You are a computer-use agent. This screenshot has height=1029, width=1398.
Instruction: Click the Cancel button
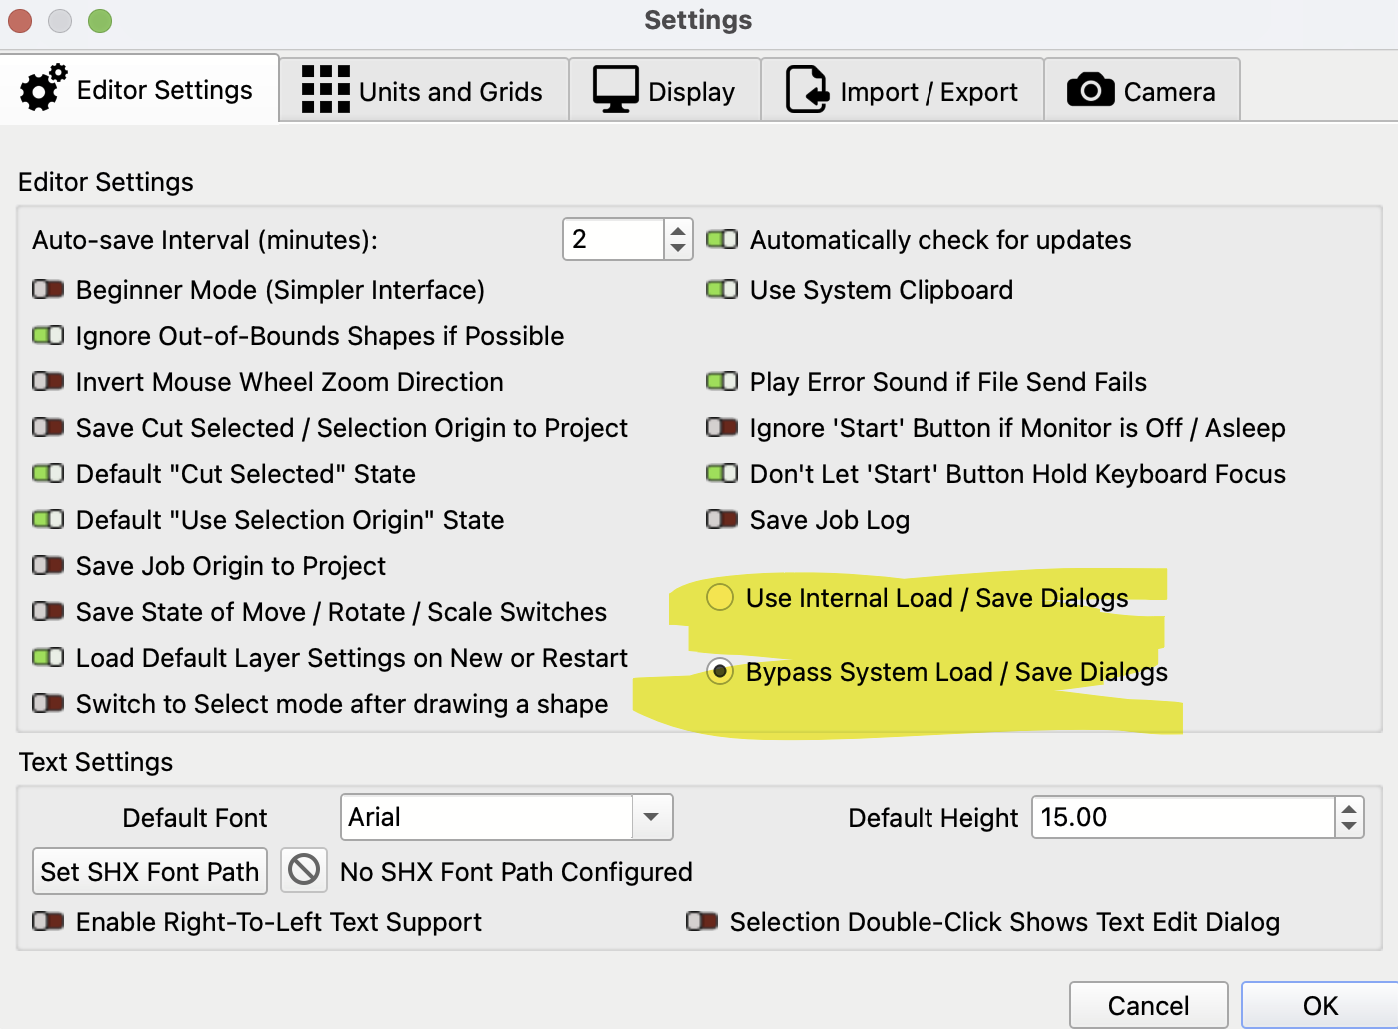[1148, 1005]
